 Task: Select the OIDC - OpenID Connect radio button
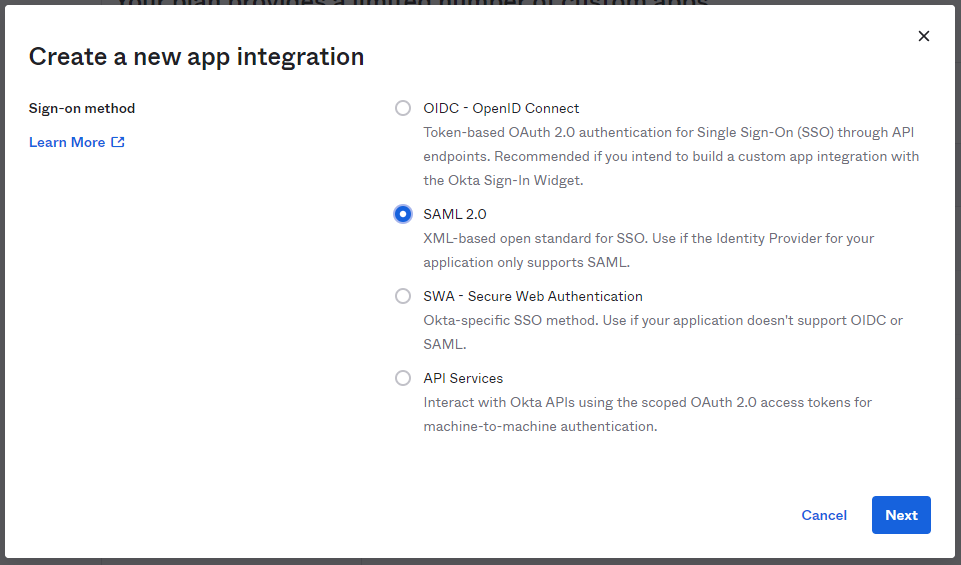click(403, 108)
